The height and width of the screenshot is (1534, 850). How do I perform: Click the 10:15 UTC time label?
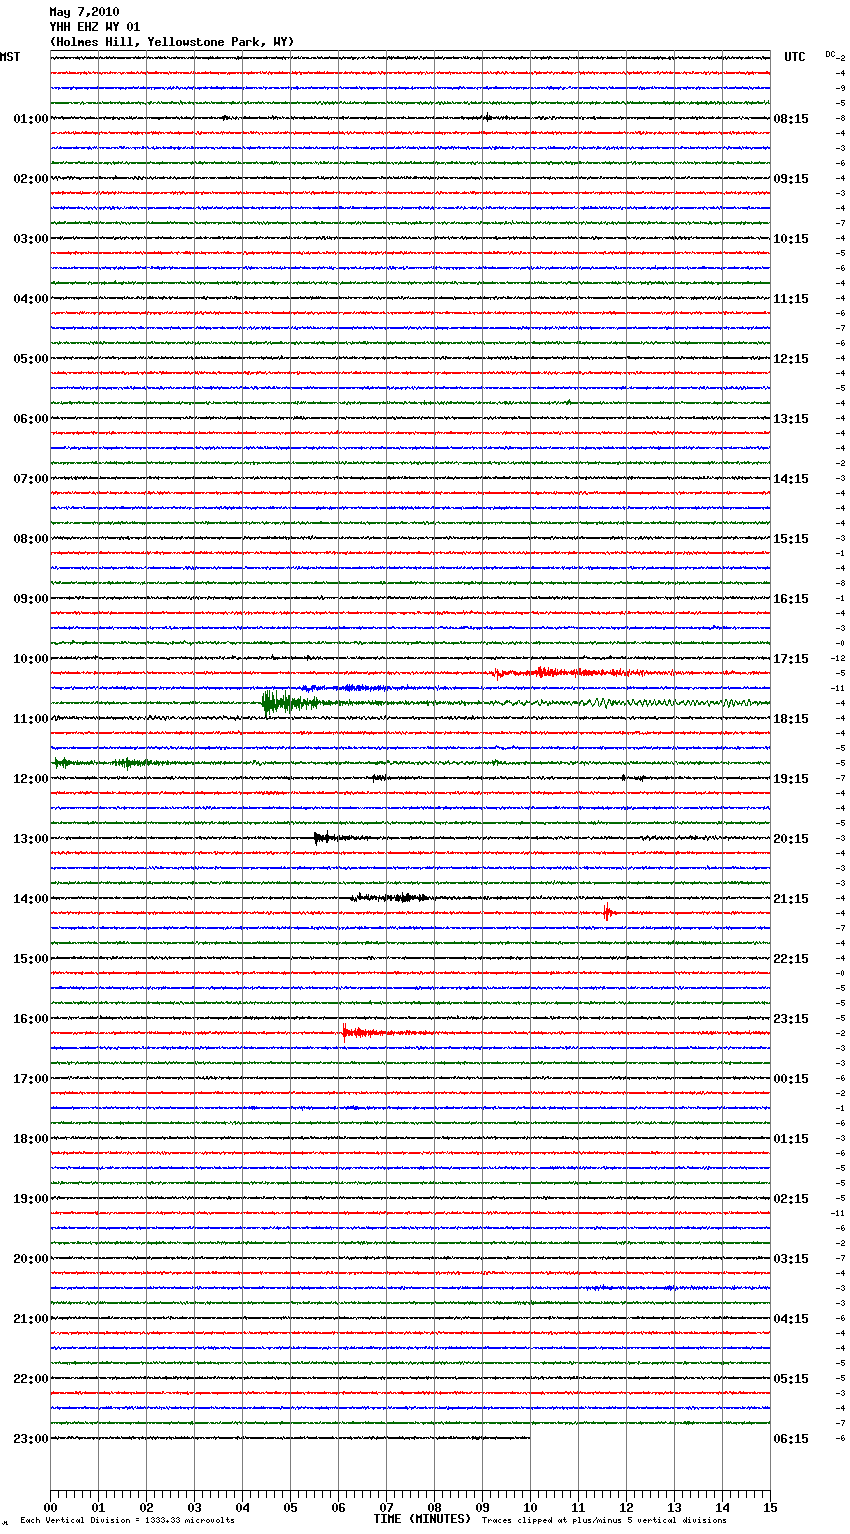click(791, 239)
